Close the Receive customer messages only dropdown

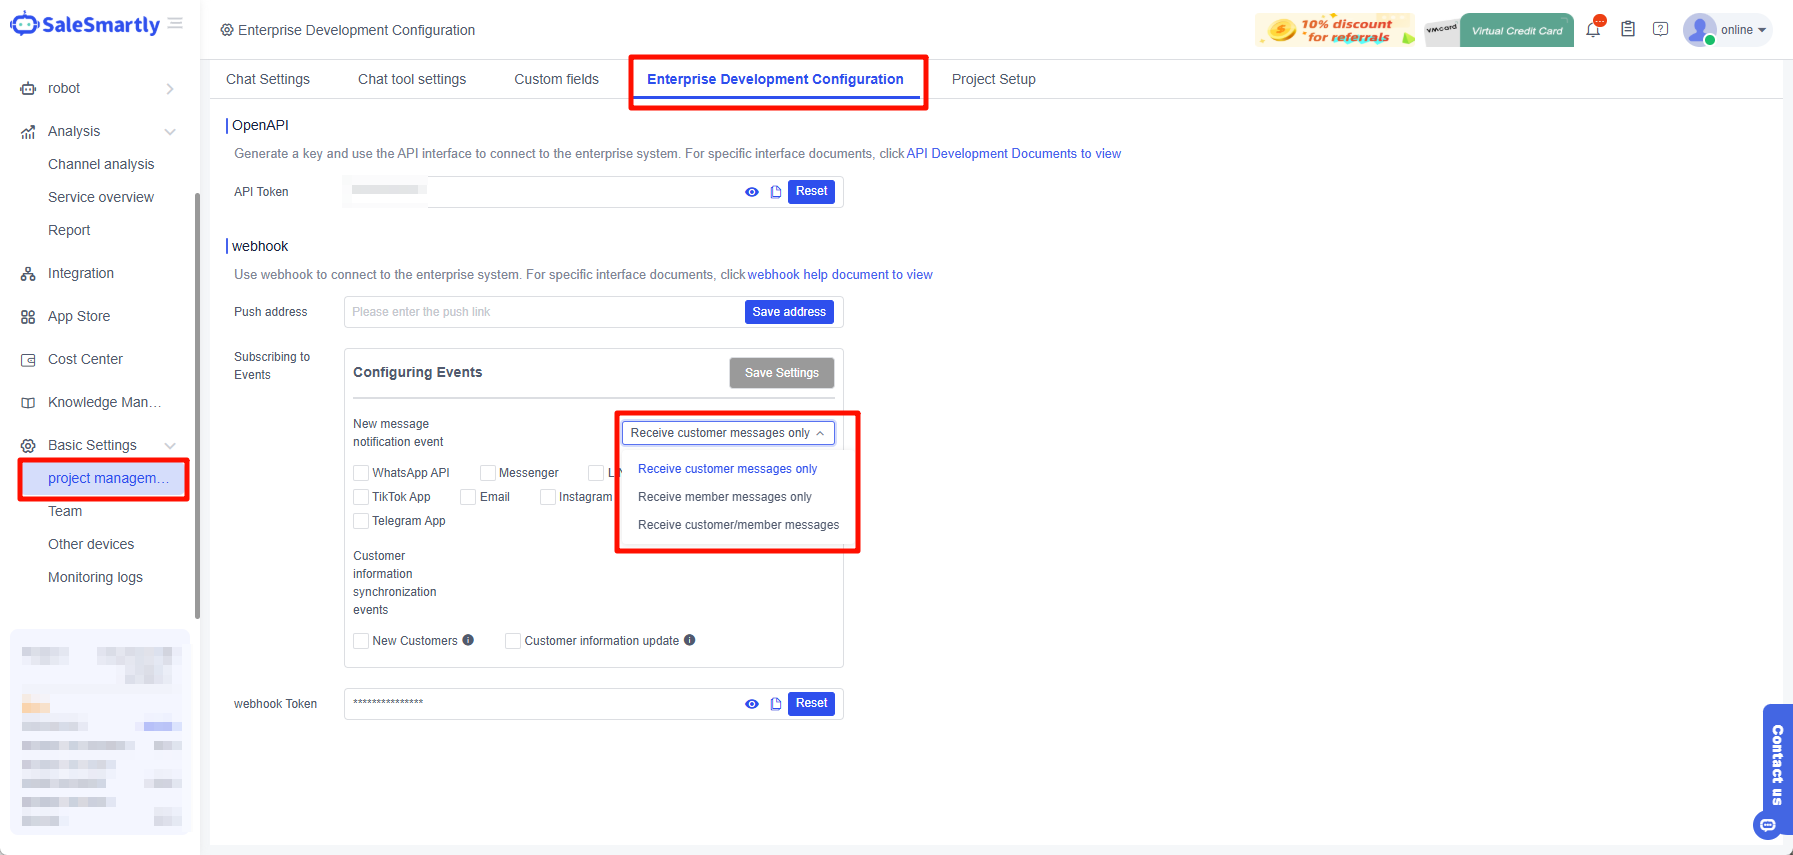tap(728, 433)
